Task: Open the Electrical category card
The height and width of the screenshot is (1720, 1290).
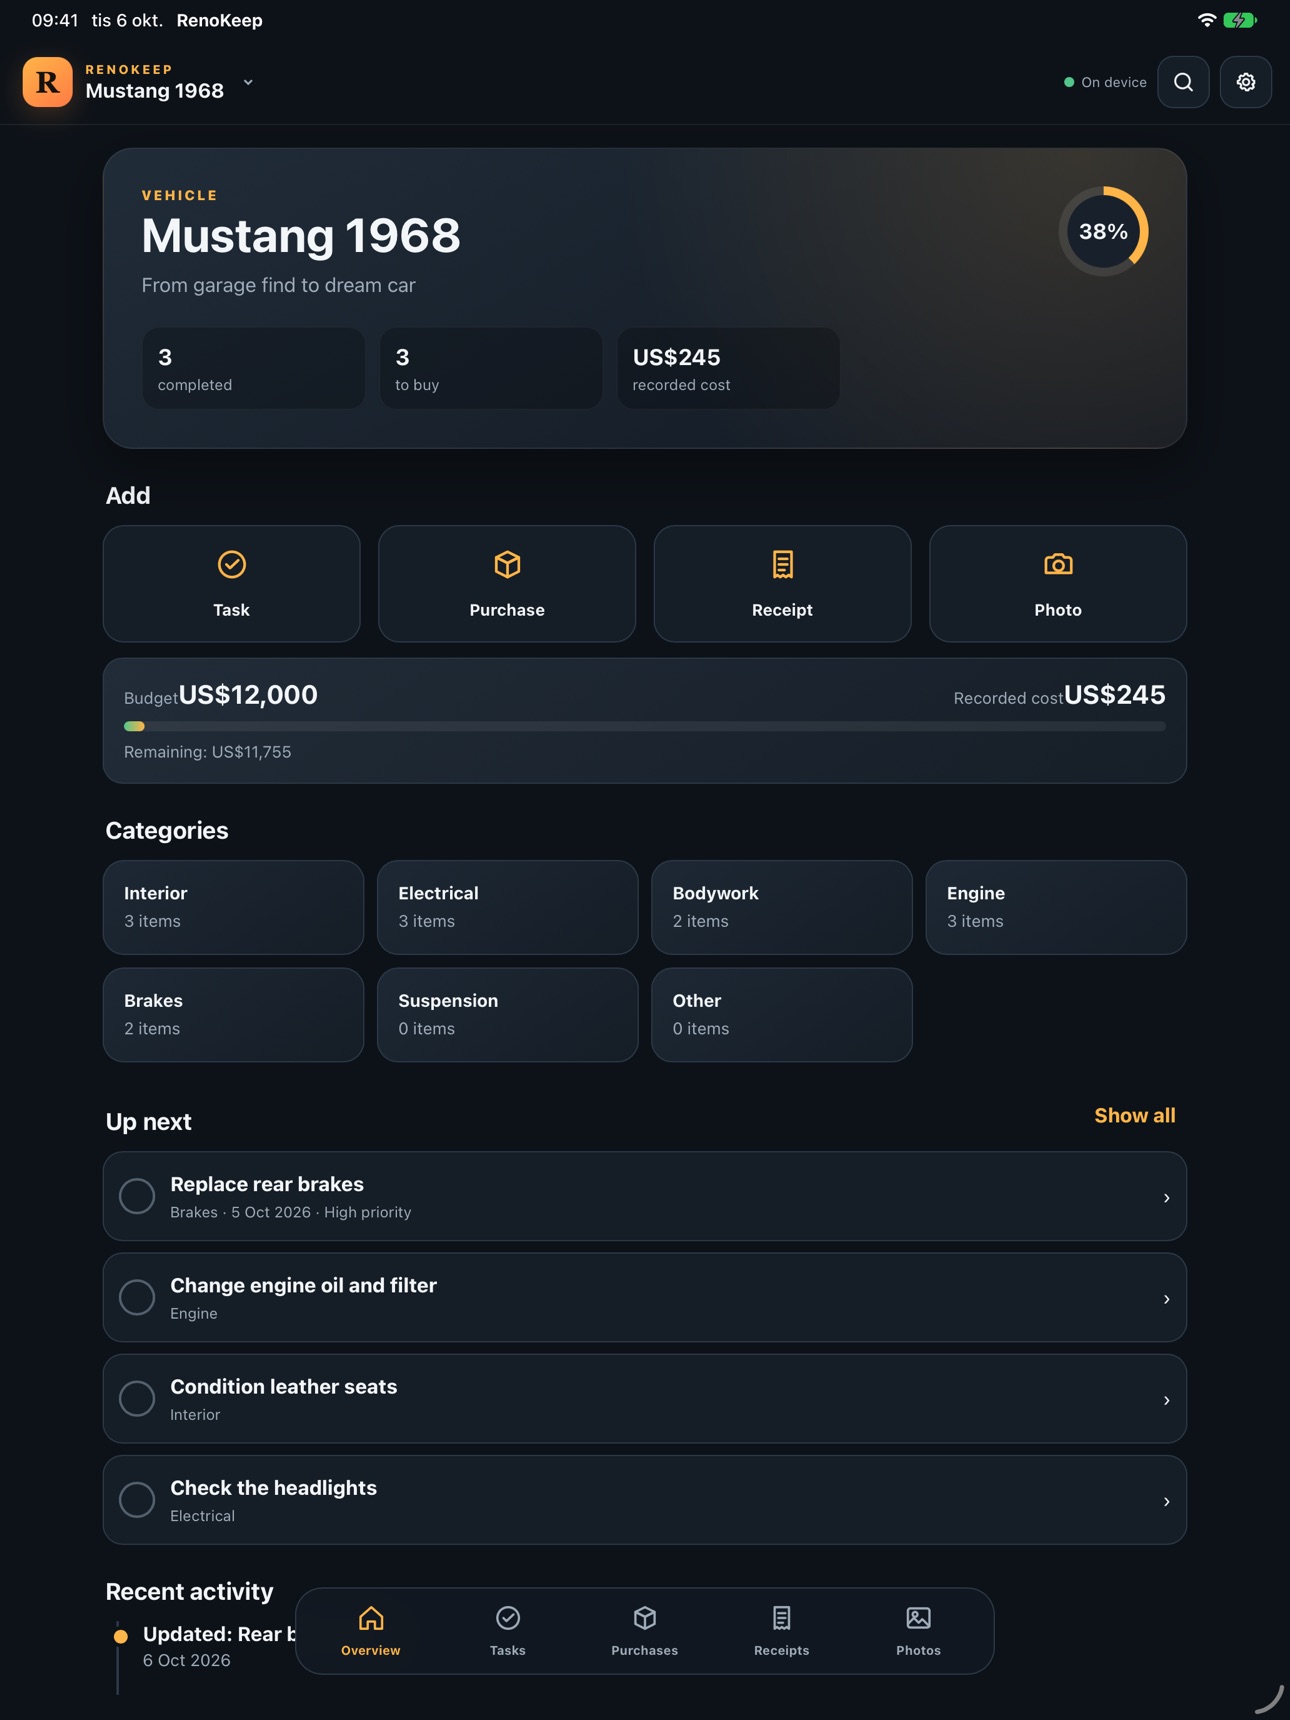Action: click(508, 907)
